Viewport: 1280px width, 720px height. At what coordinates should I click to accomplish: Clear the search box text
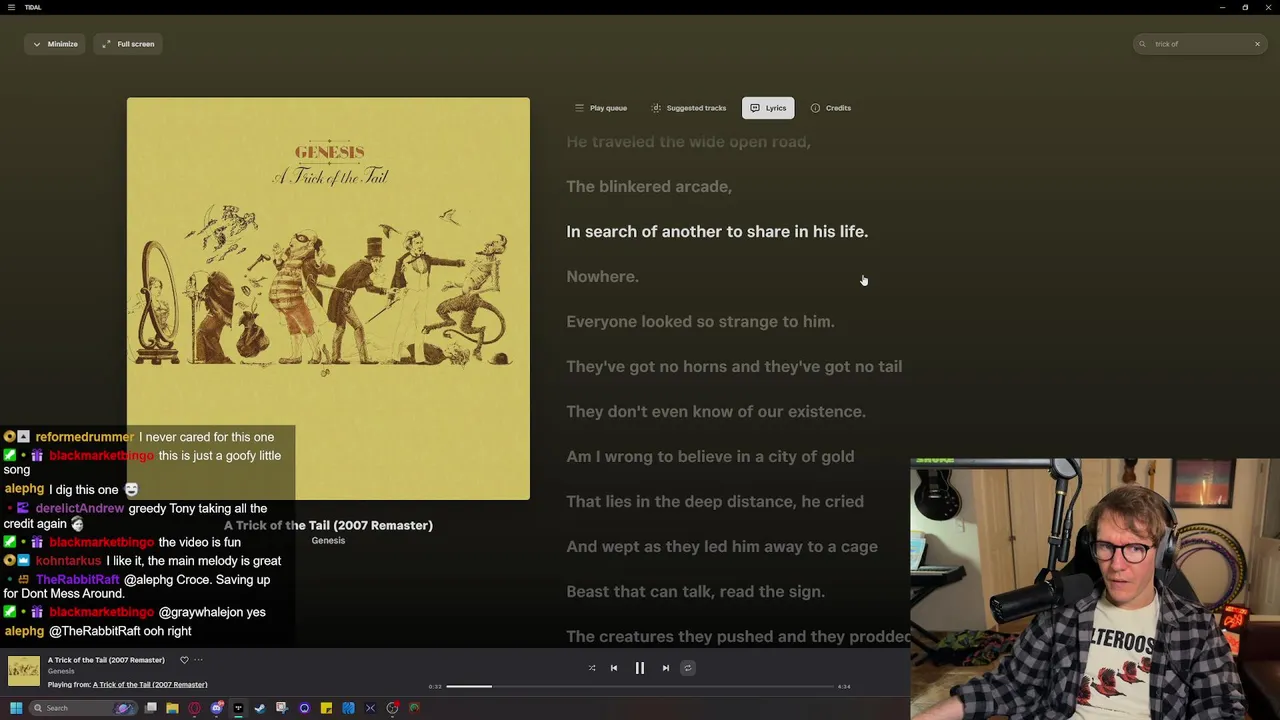1257,44
